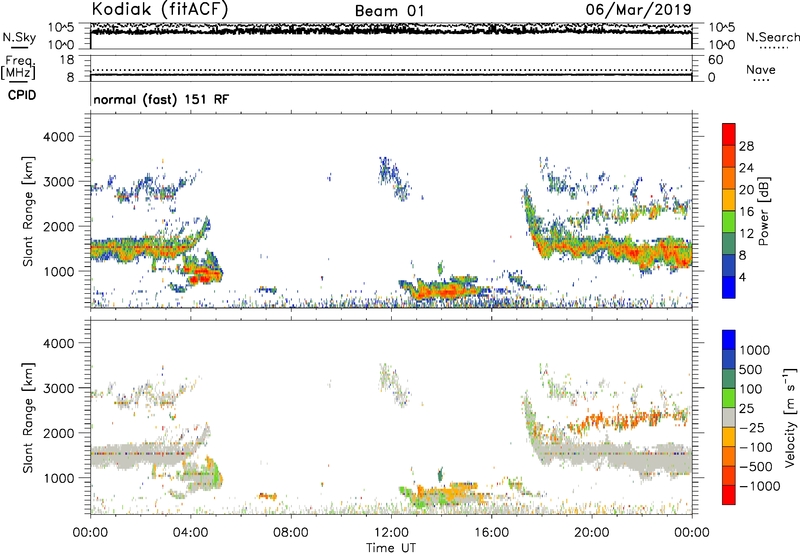Click the 'N.Sky' legend label
The width and height of the screenshot is (800, 554).
click(19, 38)
